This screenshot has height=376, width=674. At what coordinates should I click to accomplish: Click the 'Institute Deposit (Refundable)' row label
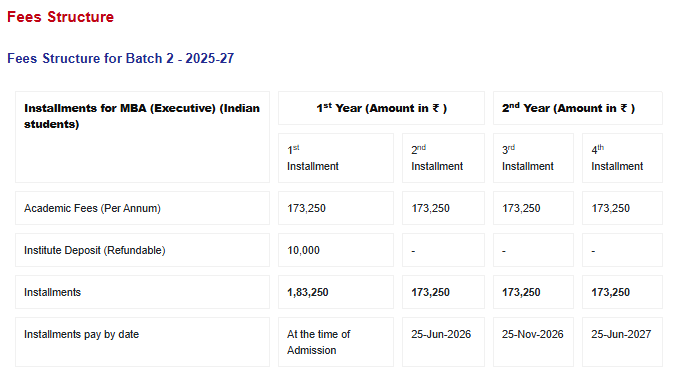click(95, 251)
